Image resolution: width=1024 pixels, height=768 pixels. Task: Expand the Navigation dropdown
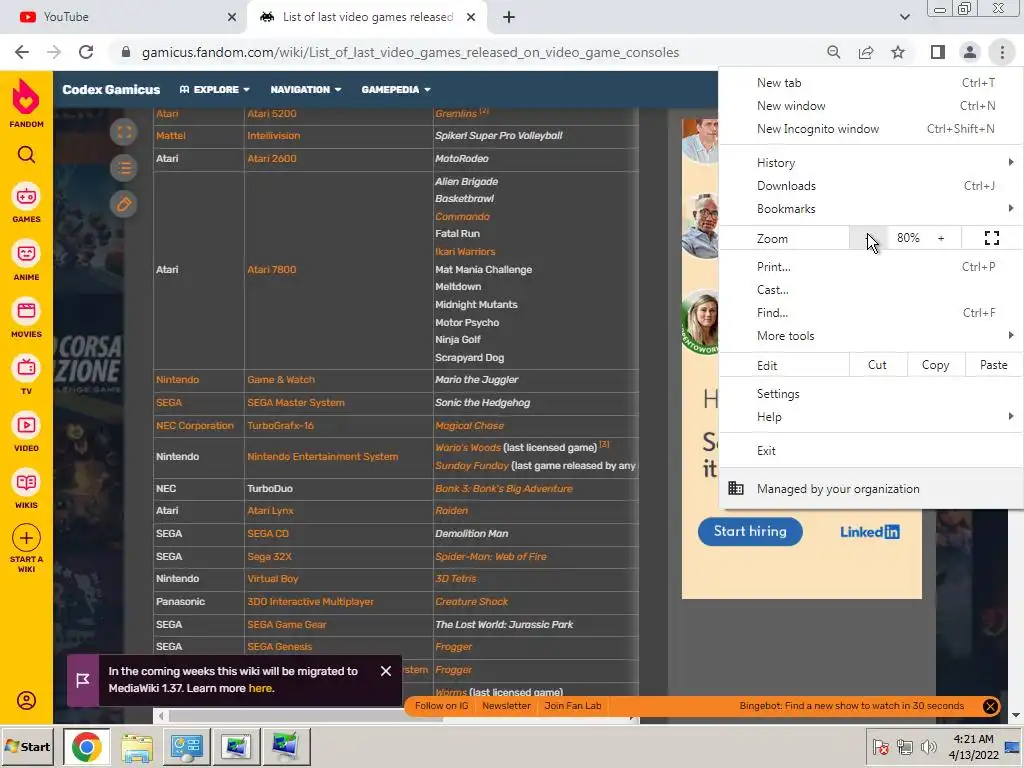point(306,89)
